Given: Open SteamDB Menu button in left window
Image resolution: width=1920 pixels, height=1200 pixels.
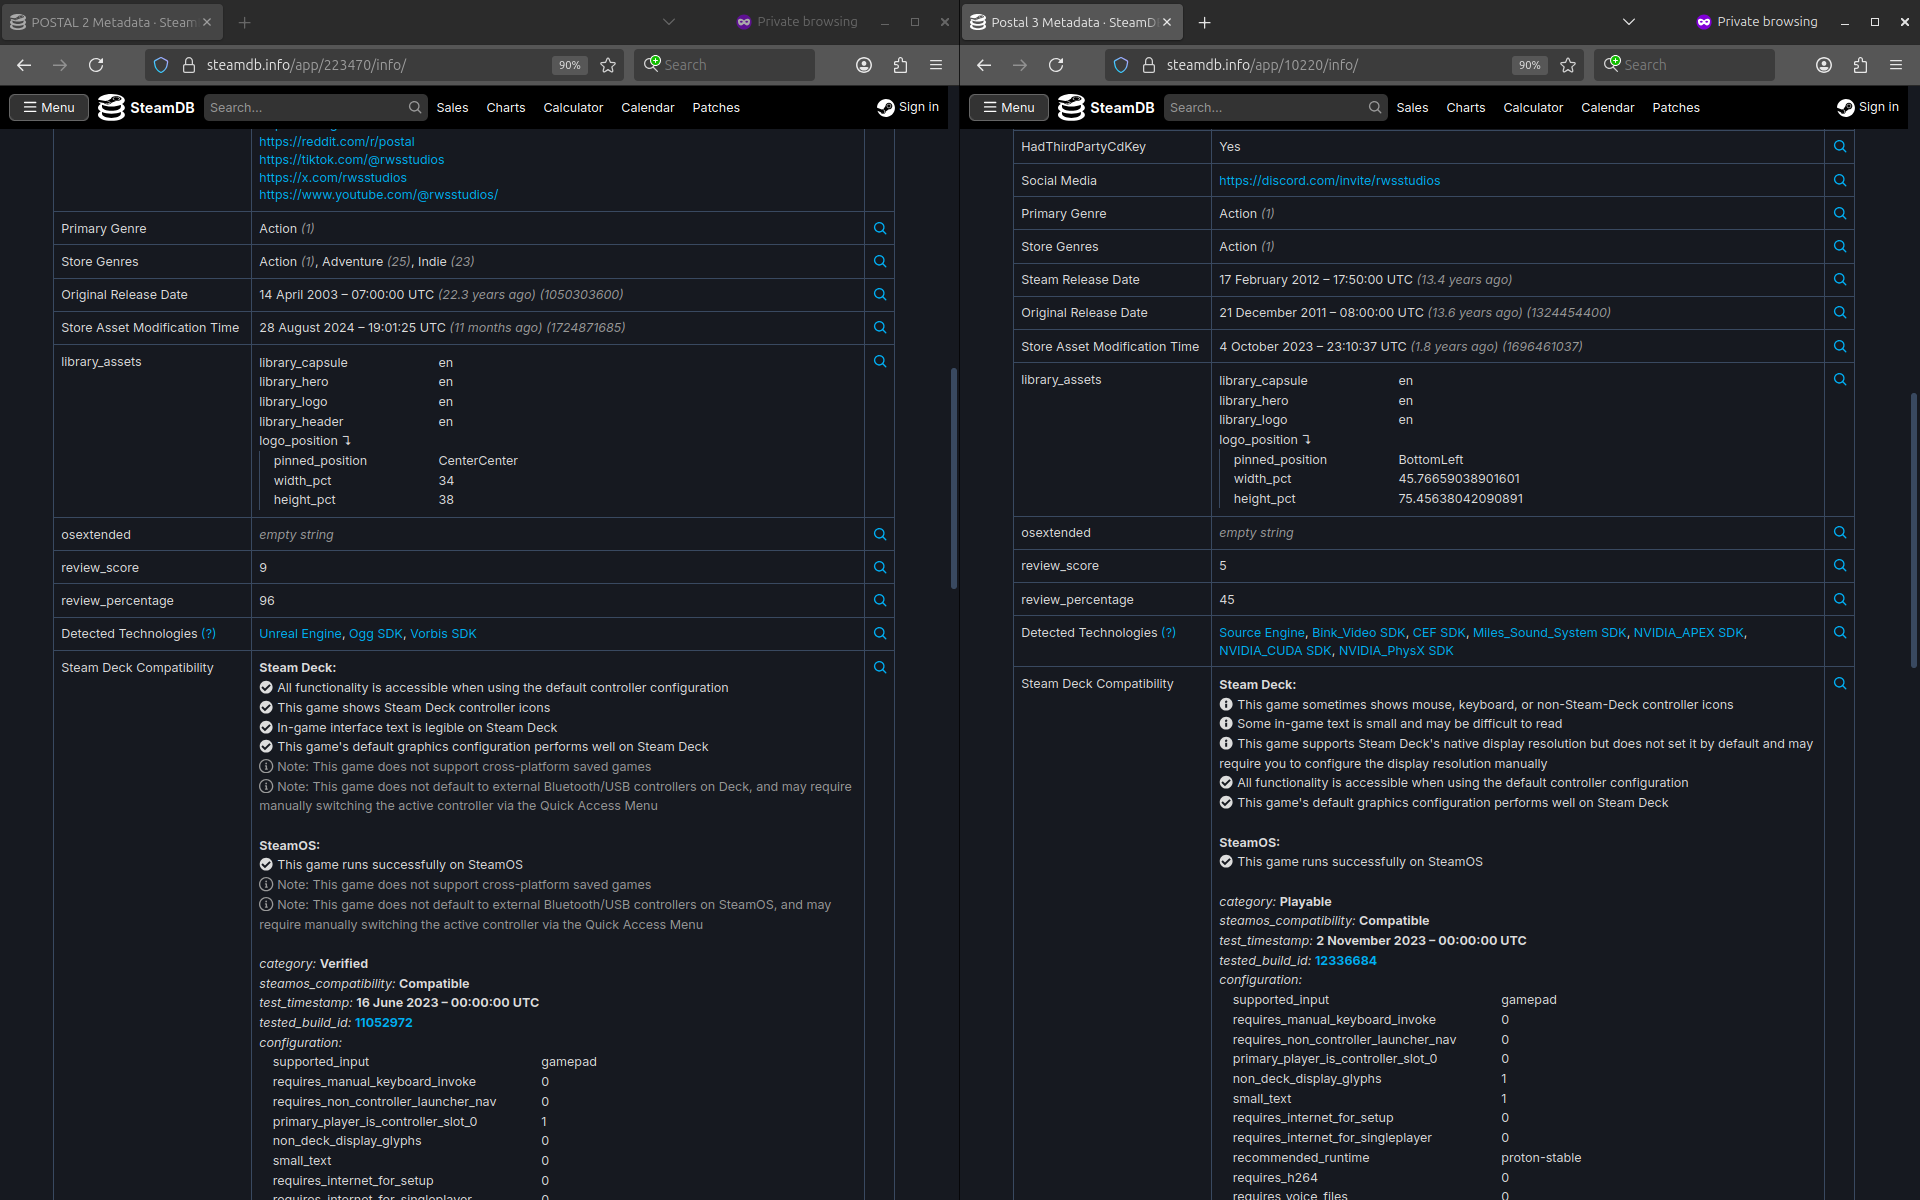Looking at the screenshot, I should point(49,108).
